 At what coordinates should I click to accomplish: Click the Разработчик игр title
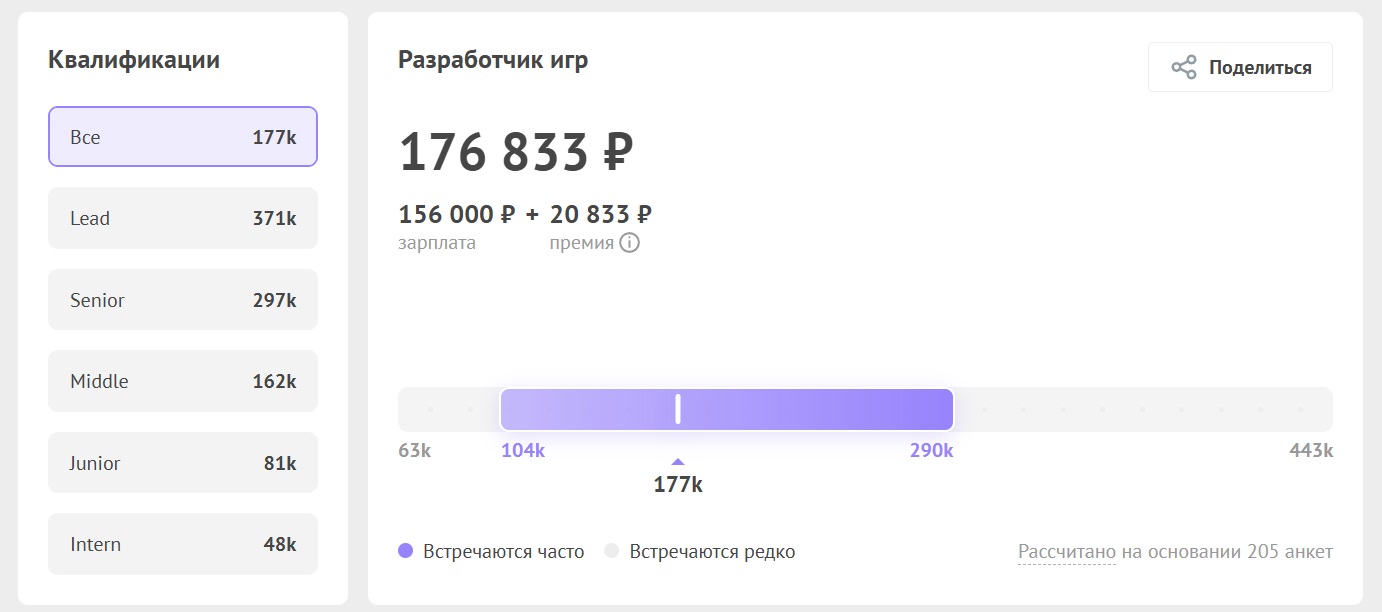pos(492,60)
